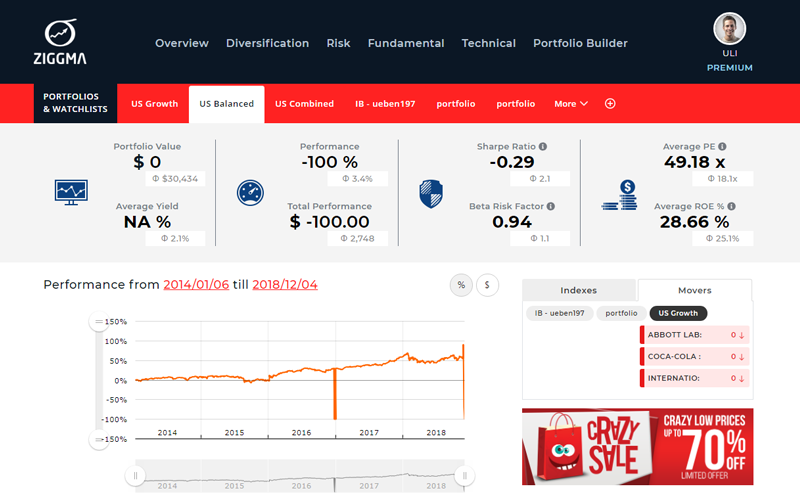Click the portfolio value monitor icon
The height and width of the screenshot is (504, 800).
click(71, 190)
